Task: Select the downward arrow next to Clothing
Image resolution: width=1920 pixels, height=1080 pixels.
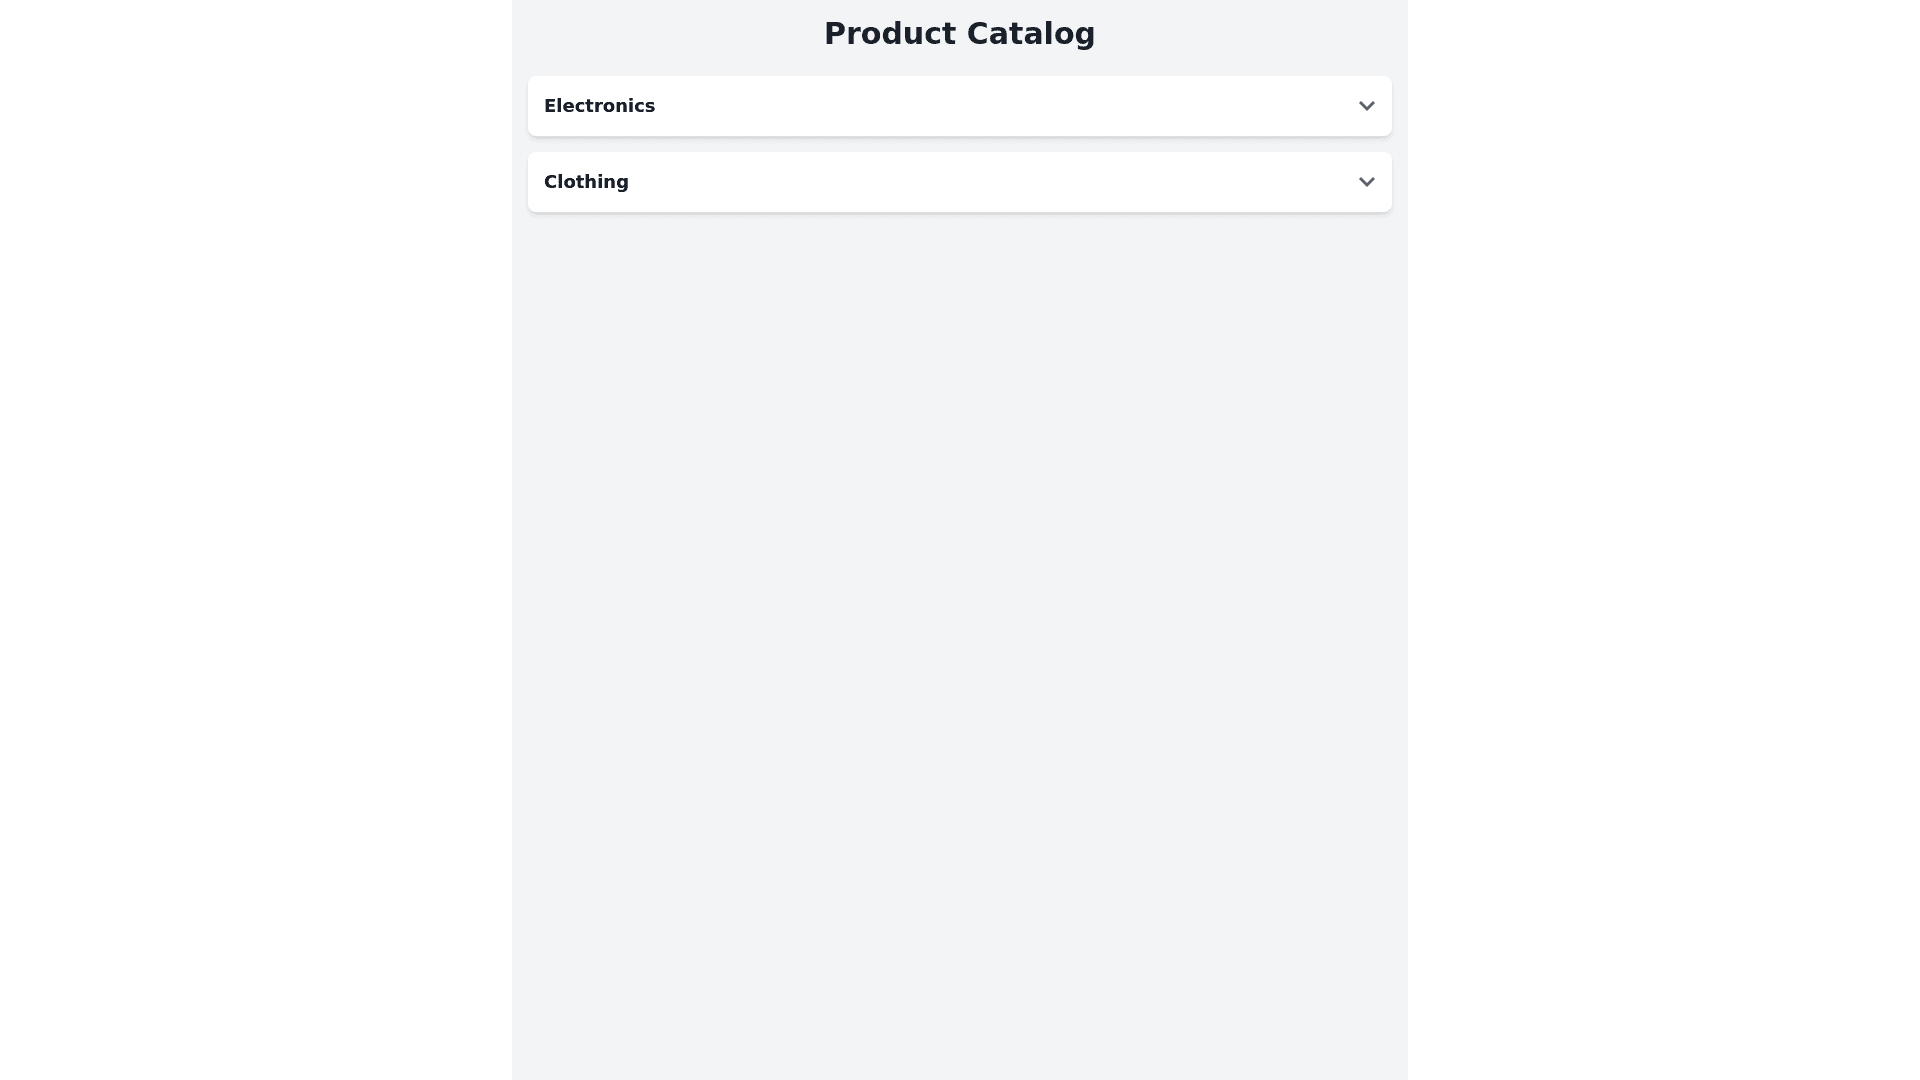Action: (x=1366, y=181)
